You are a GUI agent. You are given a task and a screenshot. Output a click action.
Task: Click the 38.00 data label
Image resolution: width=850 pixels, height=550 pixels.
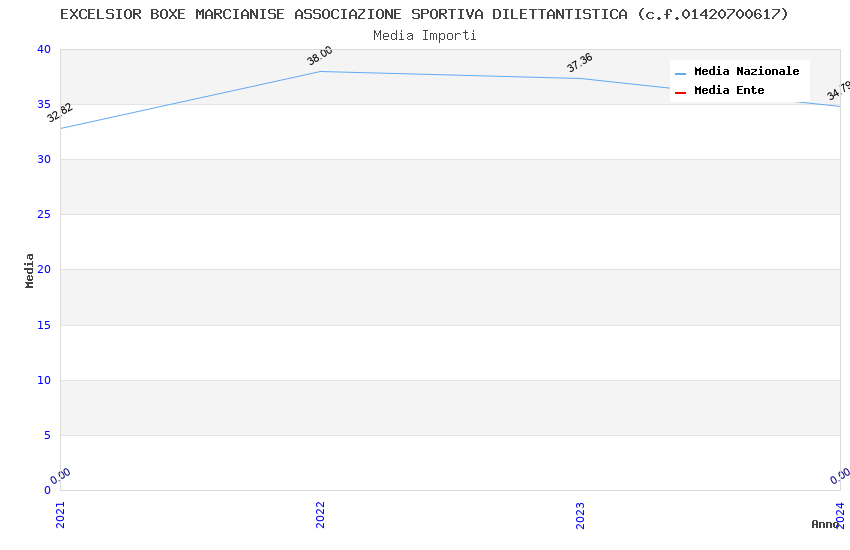(x=320, y=56)
